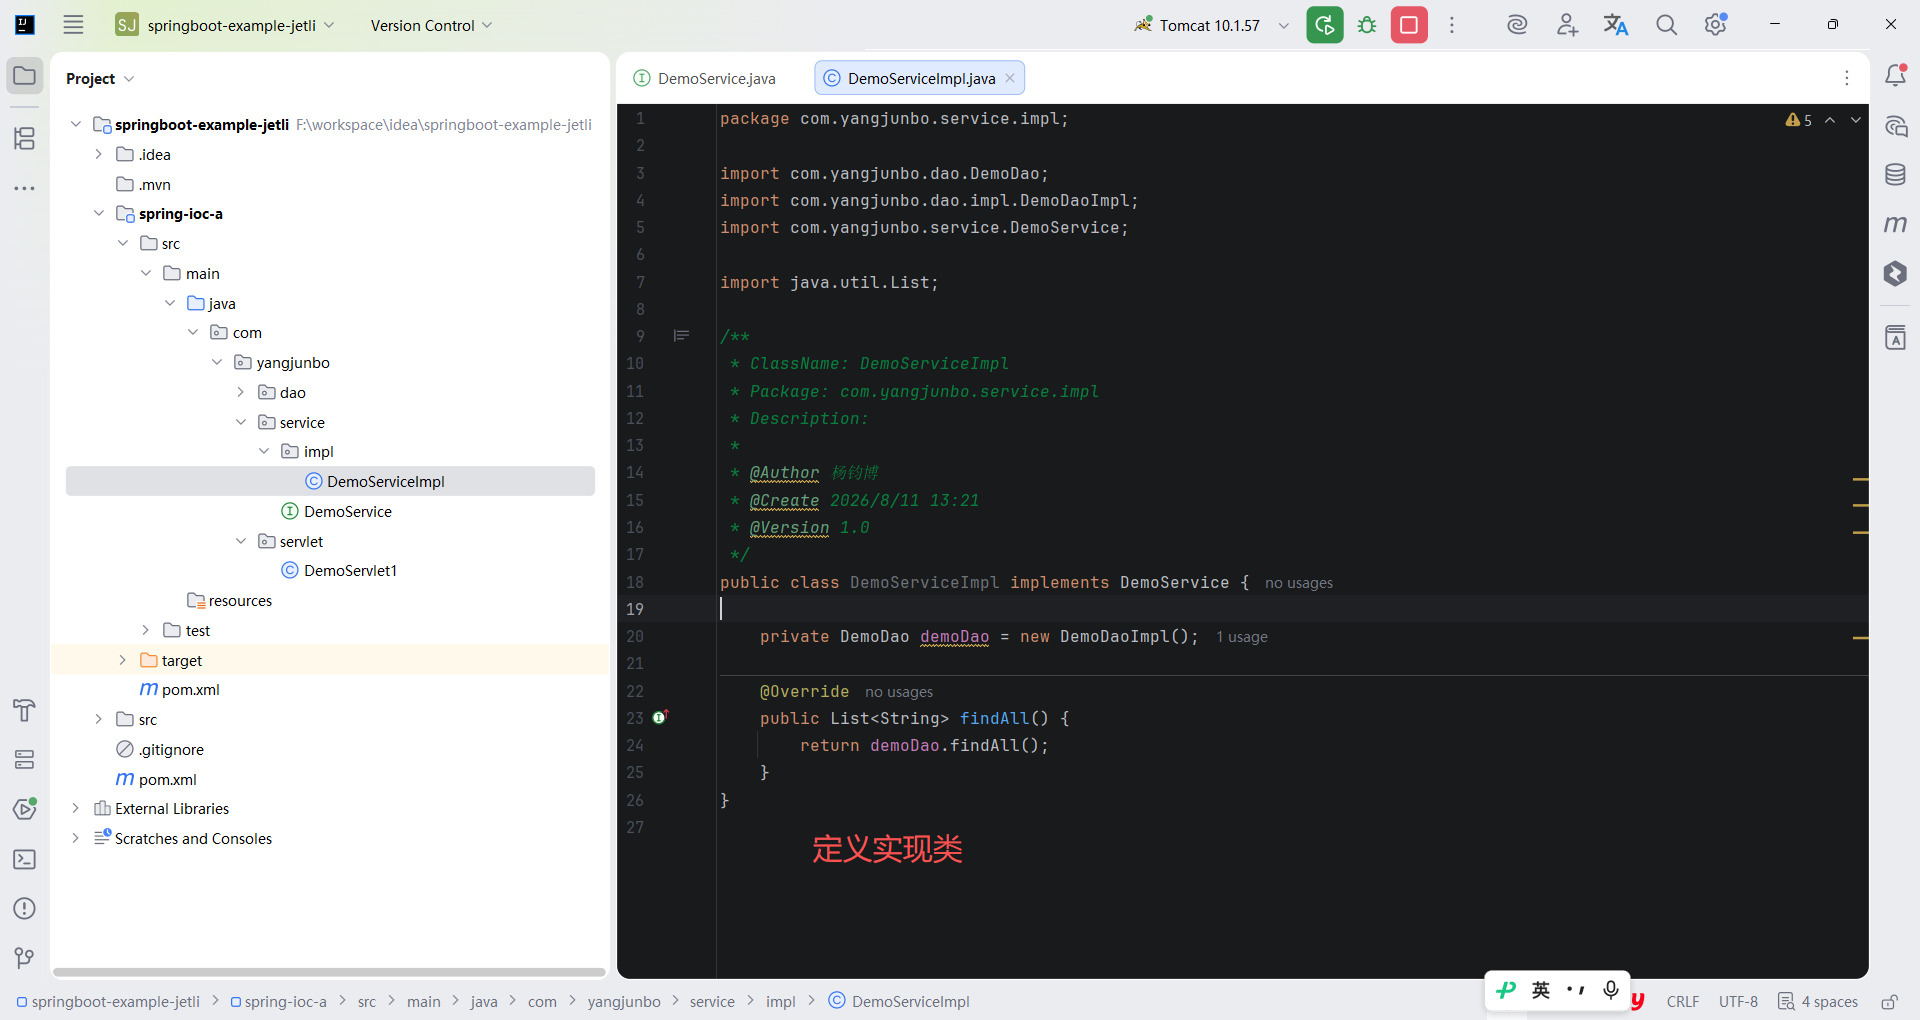Expand the dao package
This screenshot has height=1020, width=1920.
[x=240, y=392]
